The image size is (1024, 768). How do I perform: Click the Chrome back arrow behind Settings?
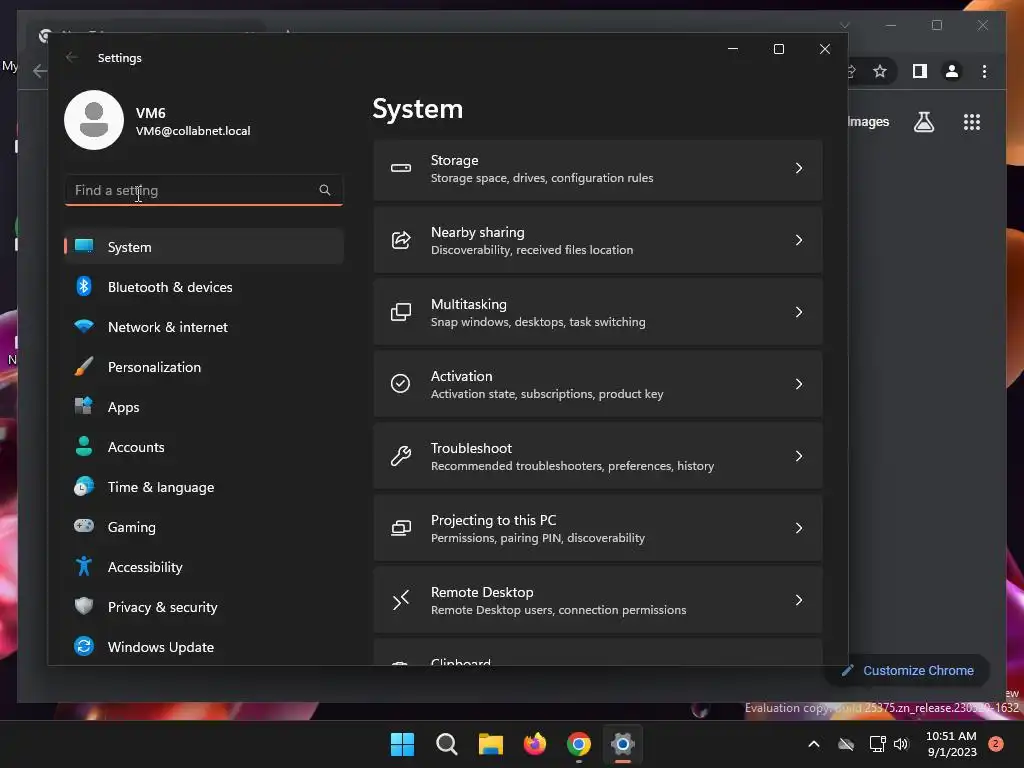39,71
